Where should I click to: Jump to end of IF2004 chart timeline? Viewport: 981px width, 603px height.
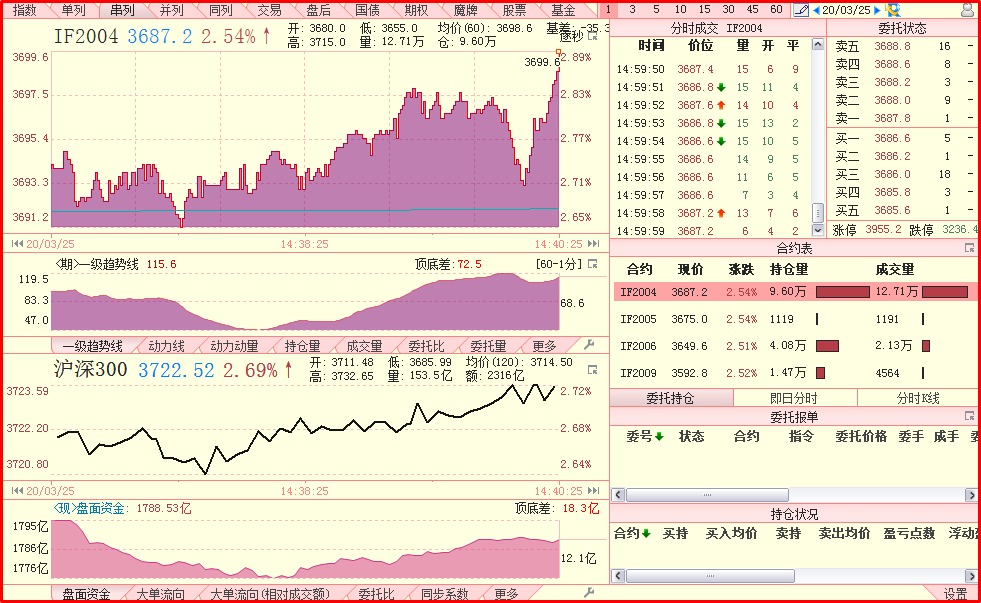(x=594, y=243)
